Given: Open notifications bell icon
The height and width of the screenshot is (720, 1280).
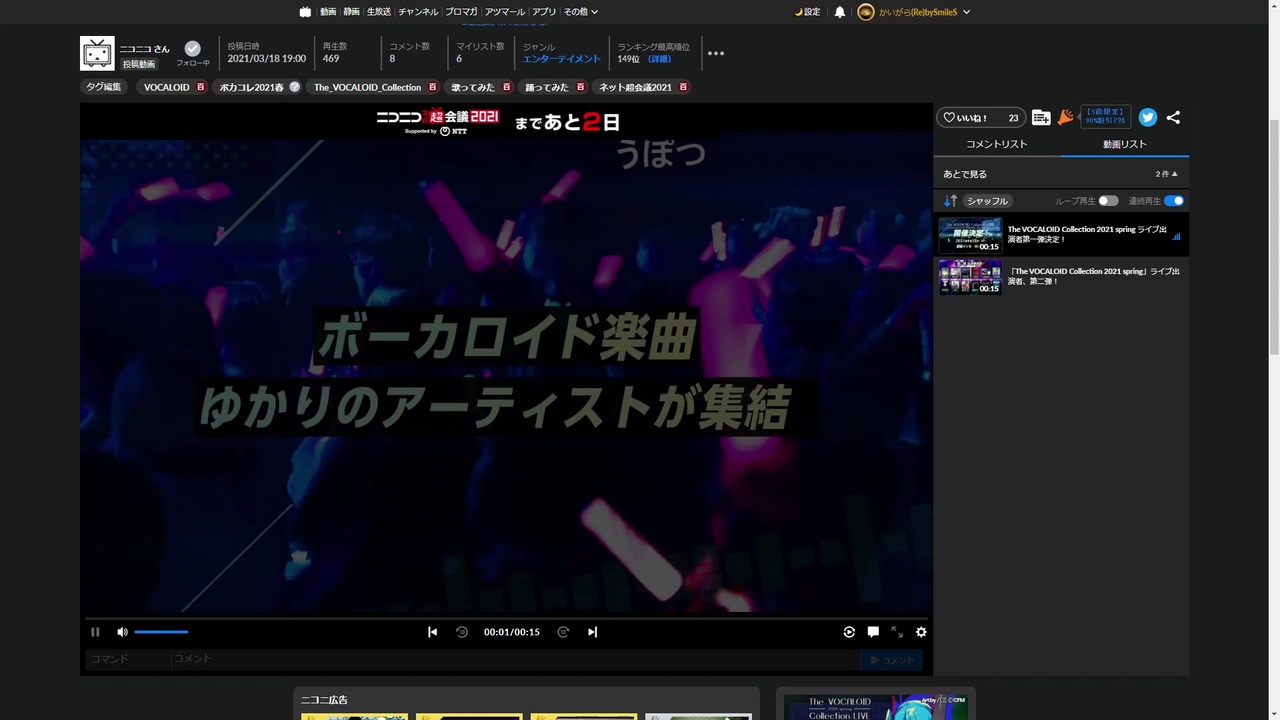Looking at the screenshot, I should 840,12.
